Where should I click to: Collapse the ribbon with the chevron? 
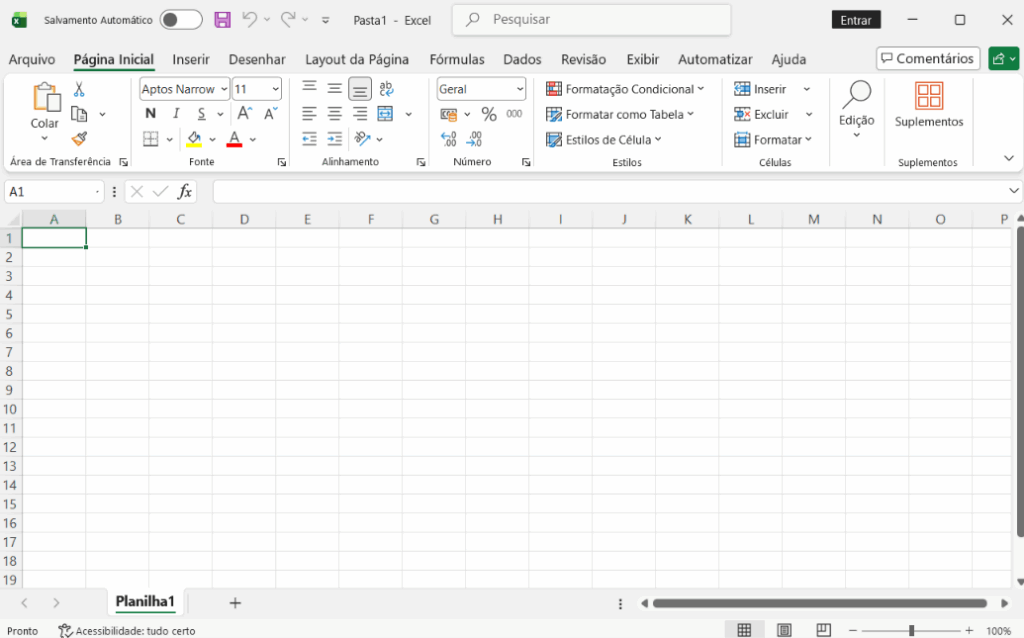1008,158
